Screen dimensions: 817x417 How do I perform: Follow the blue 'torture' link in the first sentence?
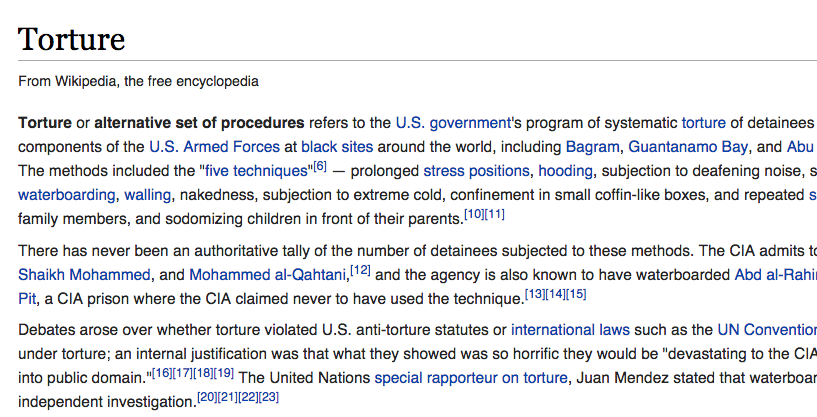coord(703,123)
